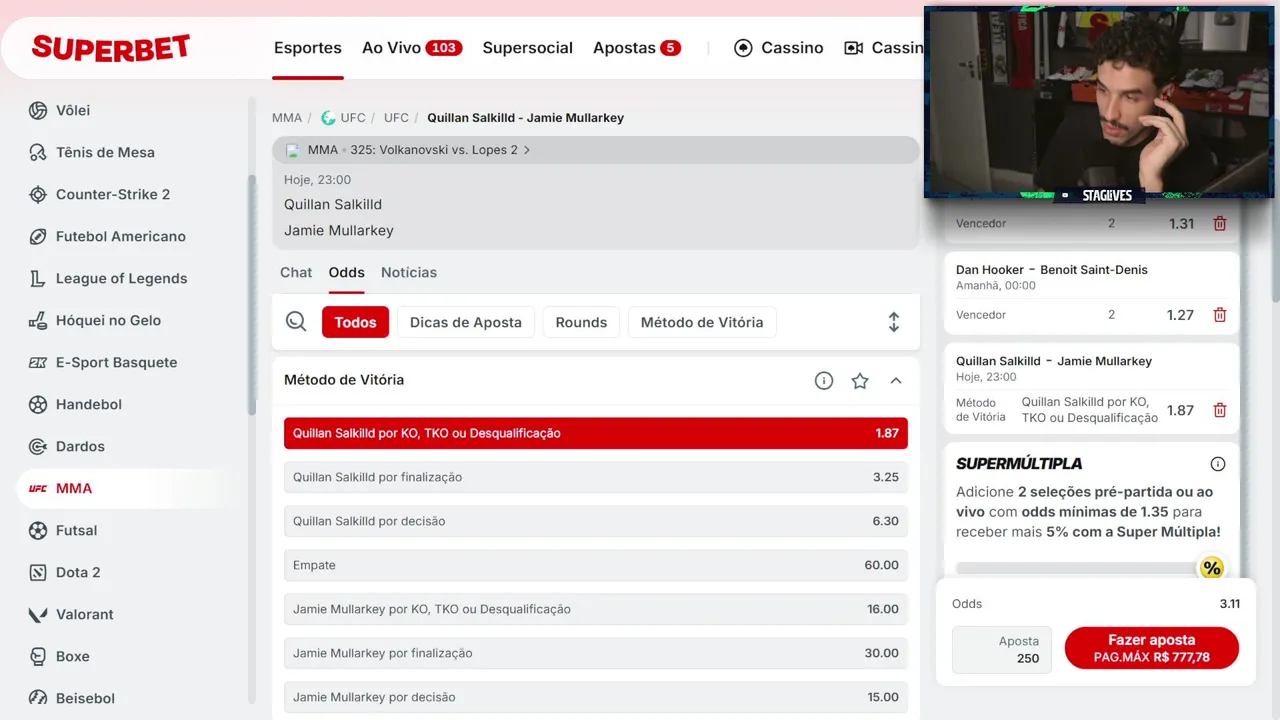Viewport: 1280px width, 720px height.
Task: Click Jamie Mullarkey fighter name in header
Action: coord(339,230)
